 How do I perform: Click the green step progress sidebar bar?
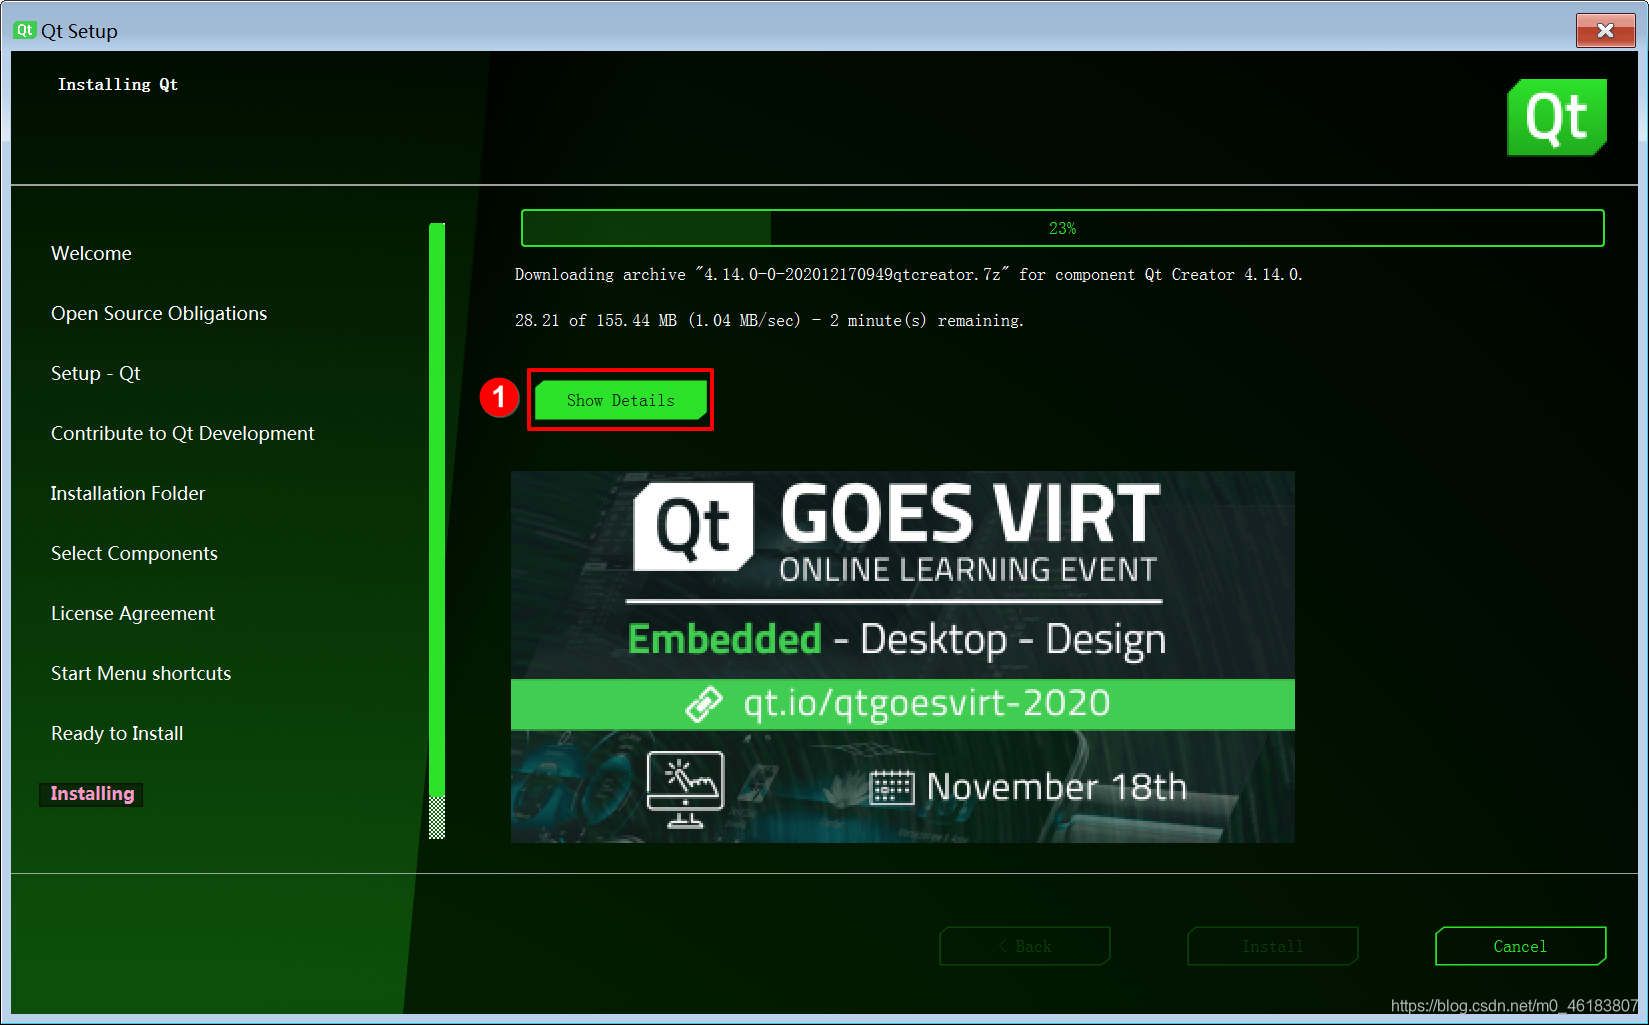[437, 530]
